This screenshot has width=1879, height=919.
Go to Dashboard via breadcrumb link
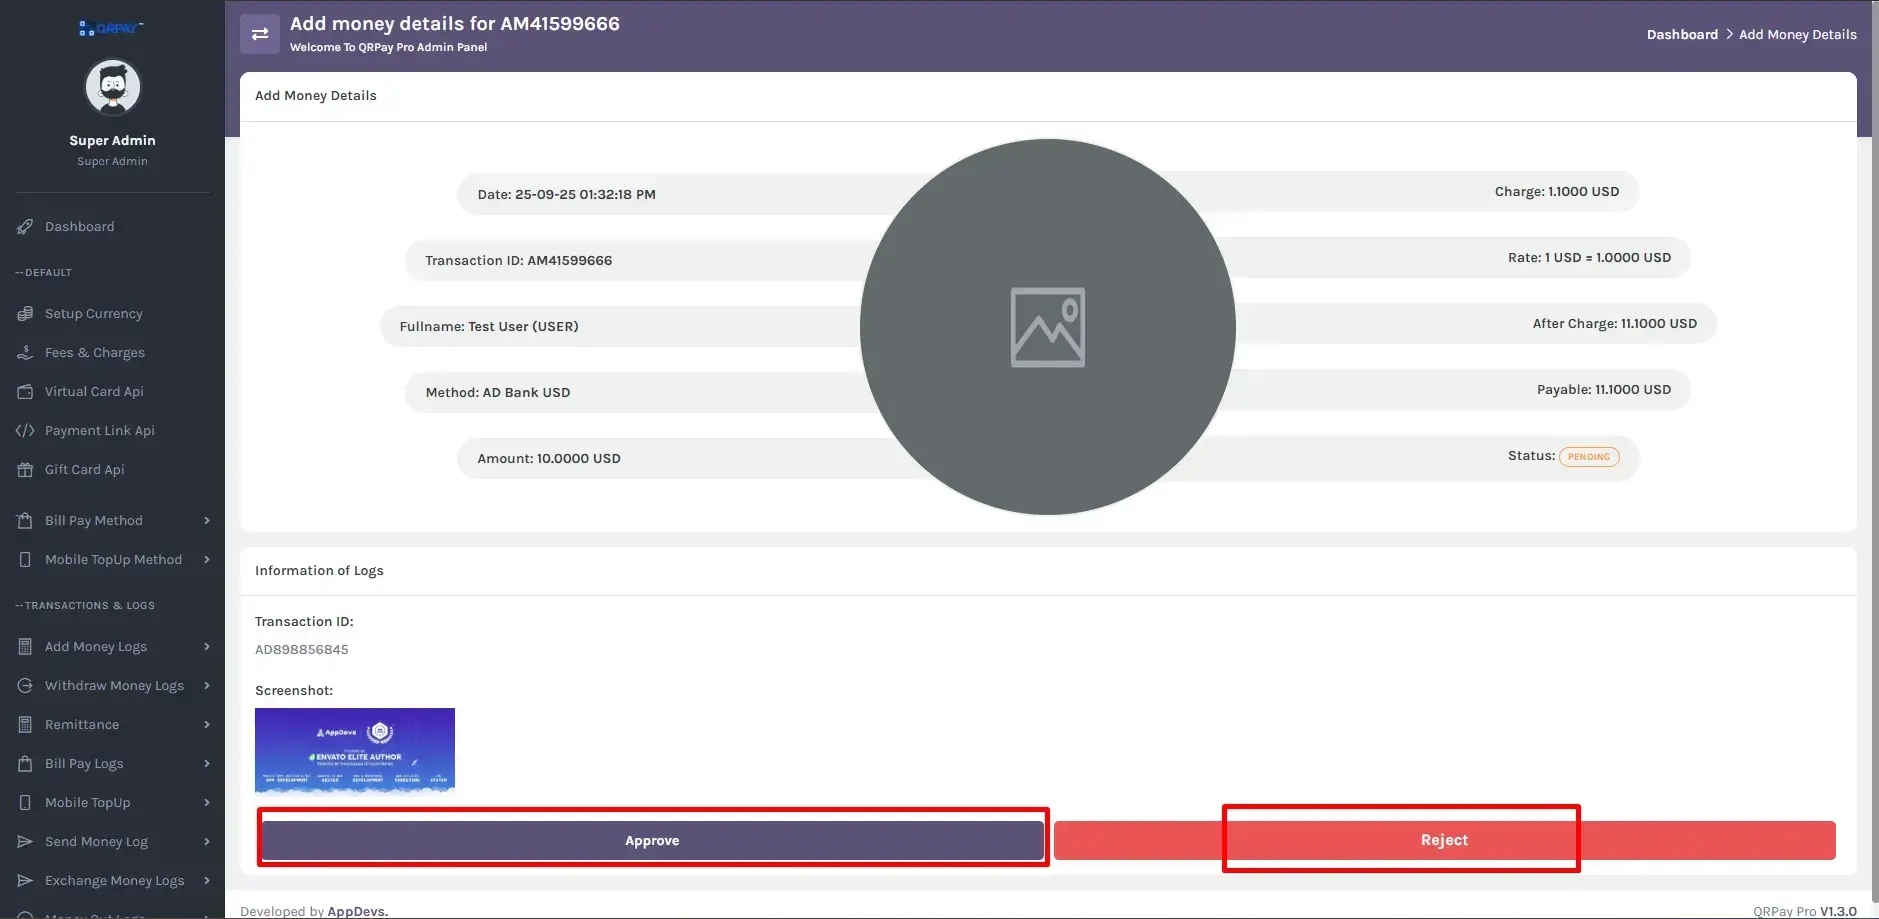point(1682,34)
